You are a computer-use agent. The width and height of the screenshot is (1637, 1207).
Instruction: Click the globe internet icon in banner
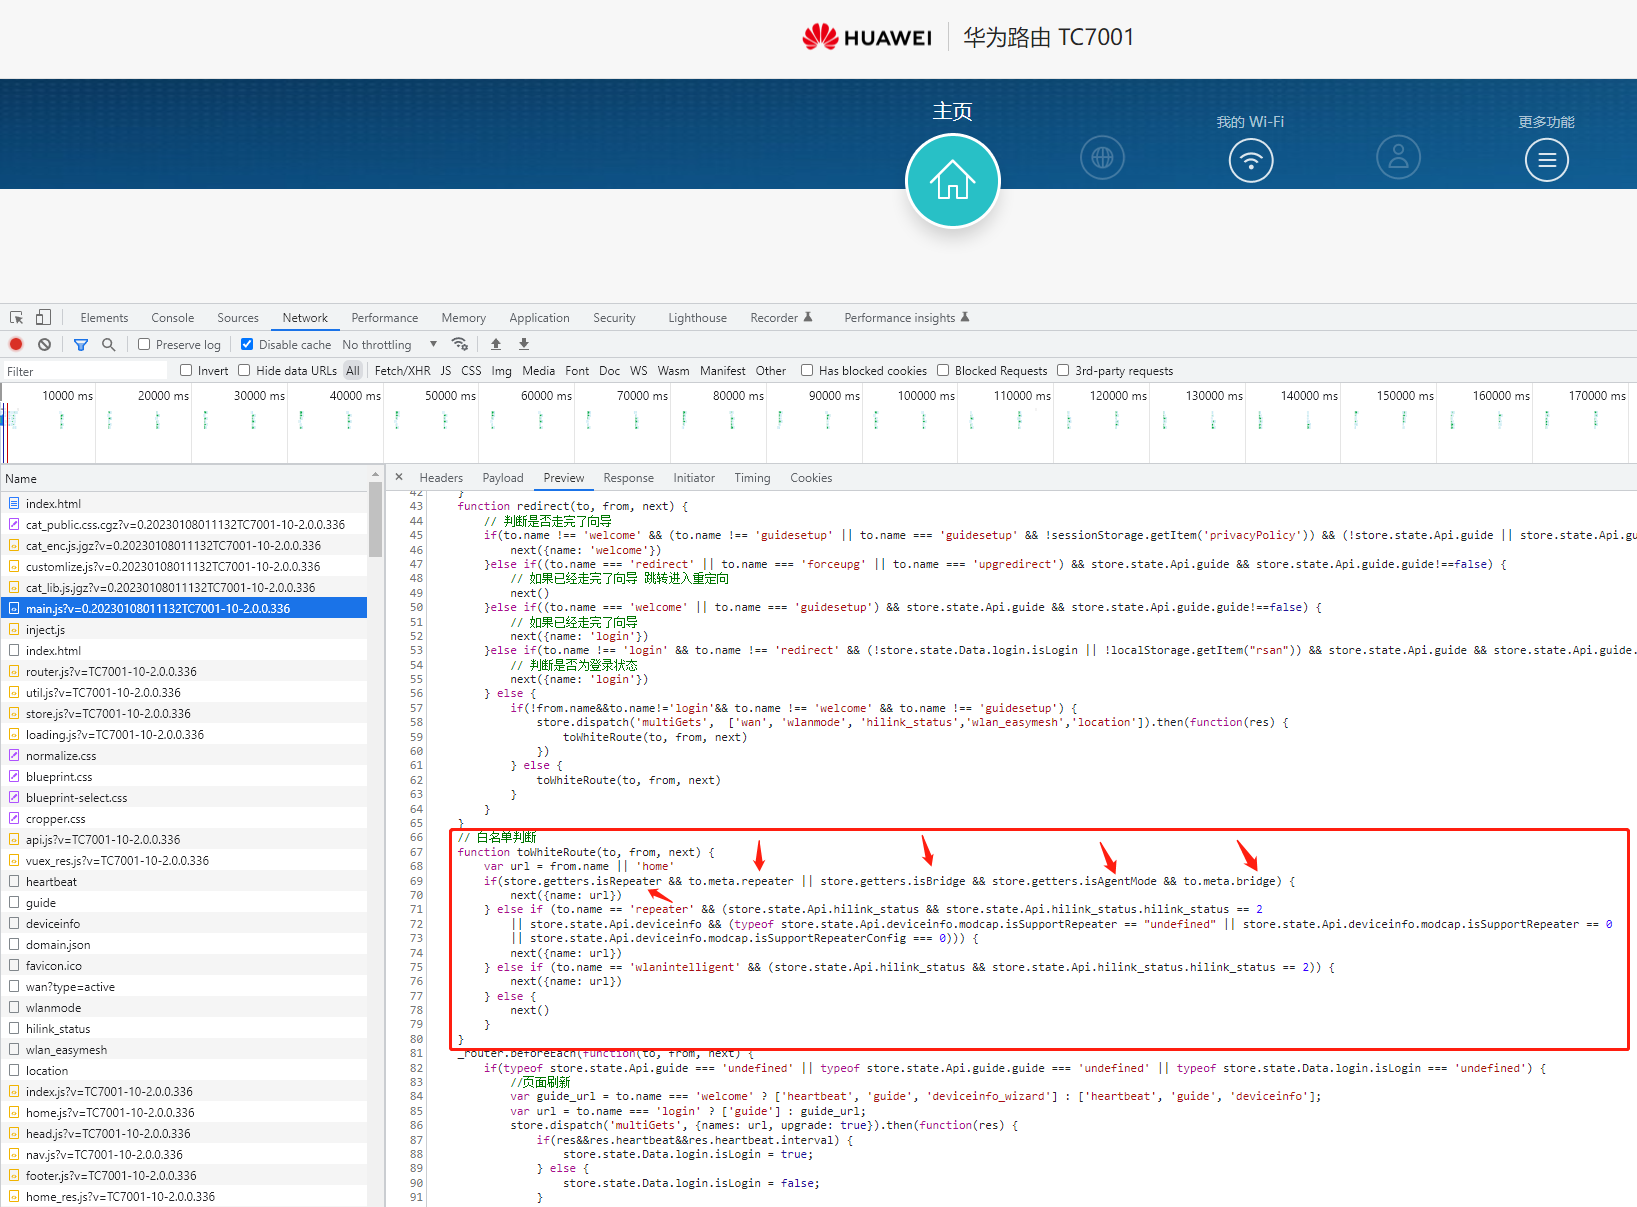click(x=1102, y=158)
